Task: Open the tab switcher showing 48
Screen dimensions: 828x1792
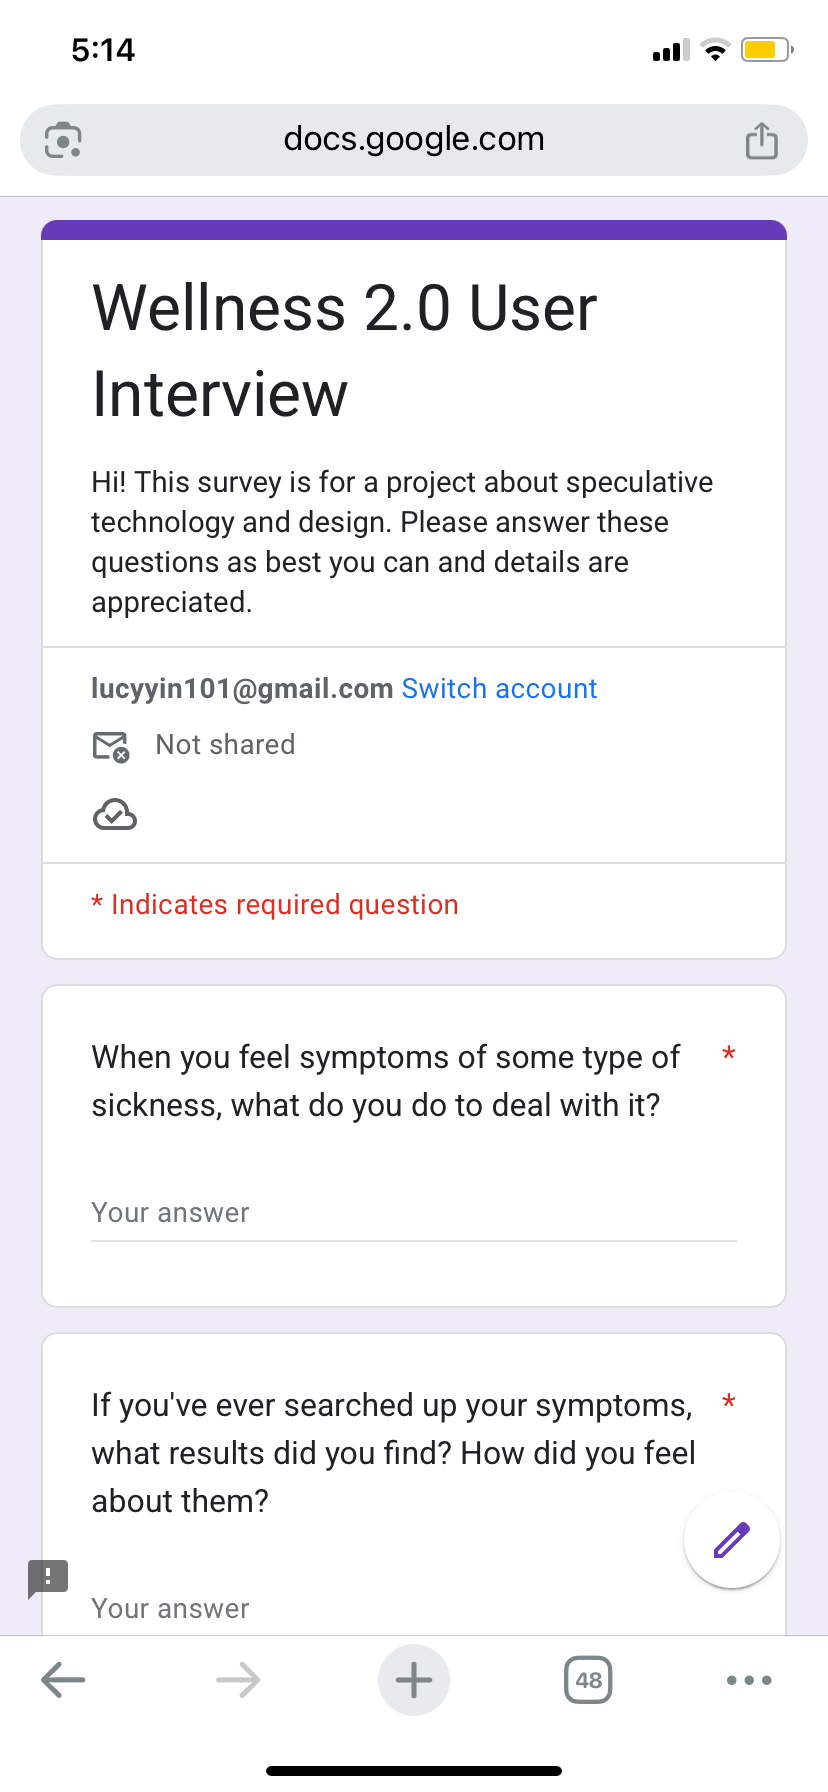Action: [589, 1680]
